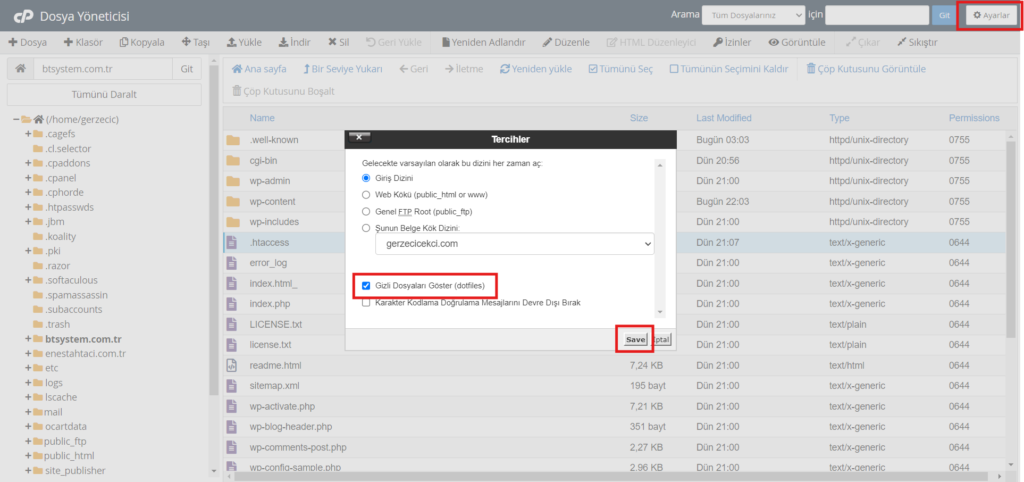The image size is (1024, 482).
Task: Expand the .cpanel tree folder
Action: coord(28,178)
